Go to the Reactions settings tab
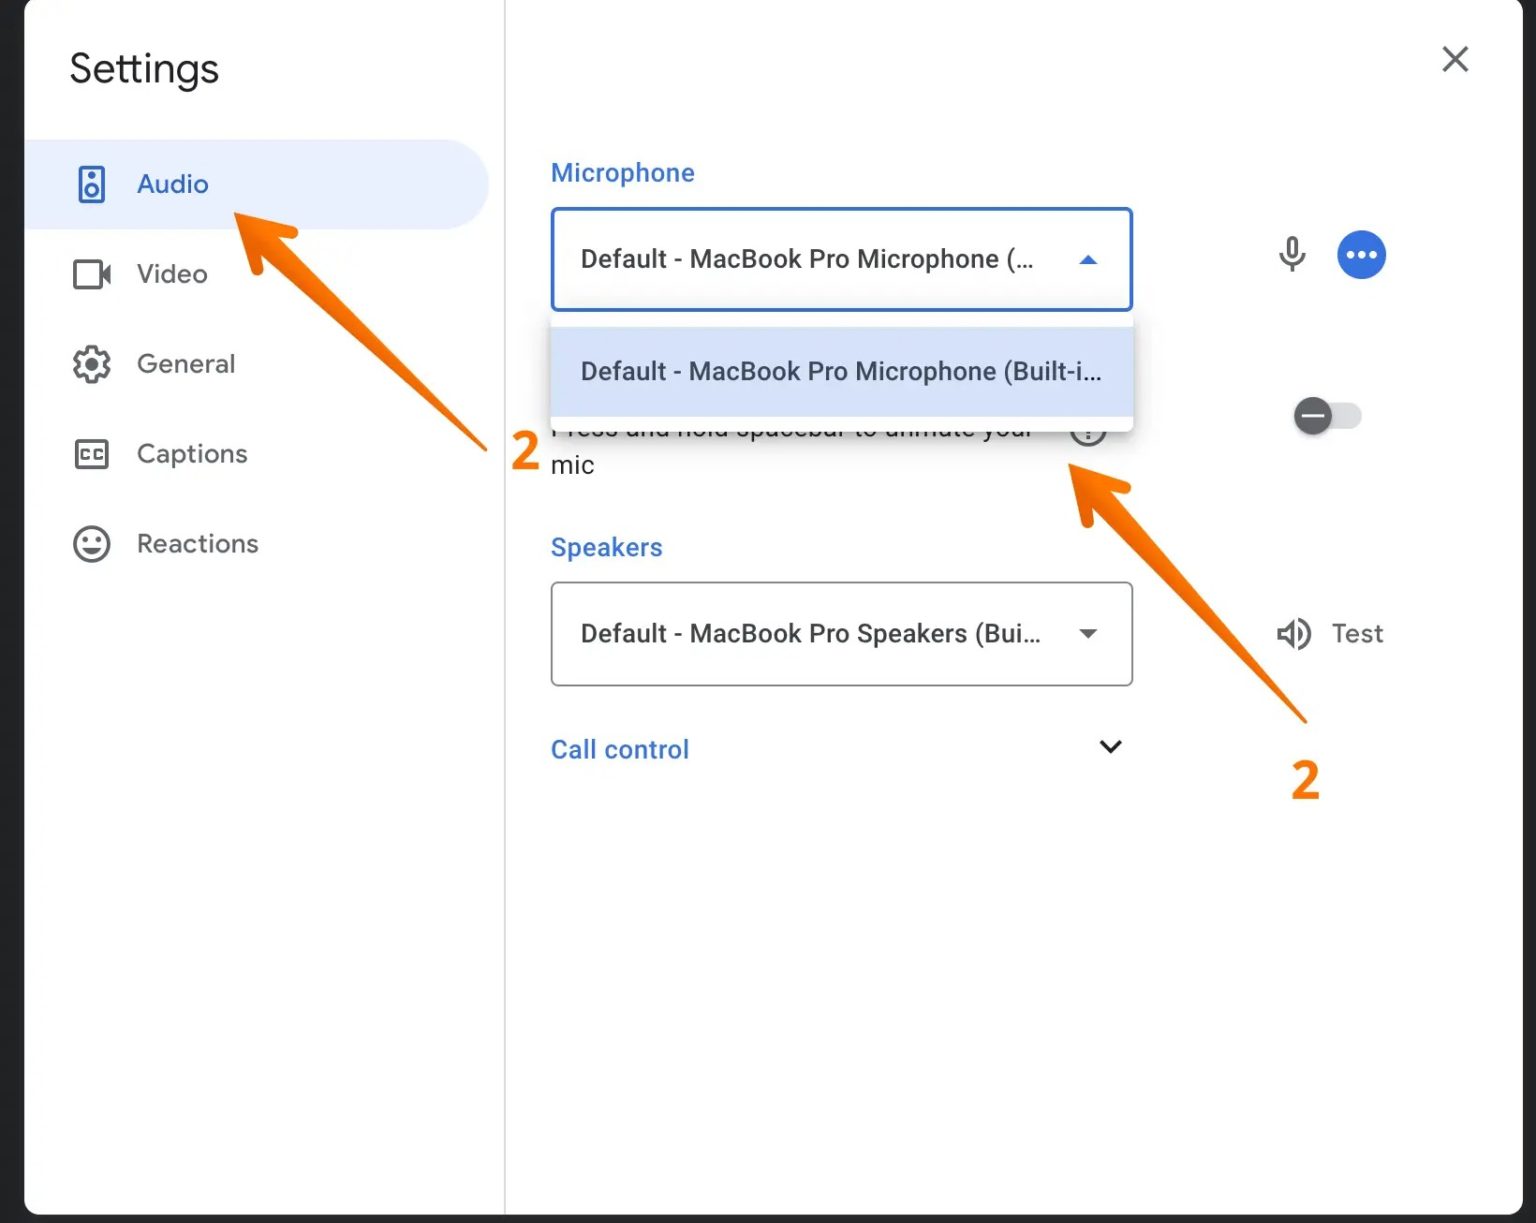The height and width of the screenshot is (1223, 1536). 197,543
